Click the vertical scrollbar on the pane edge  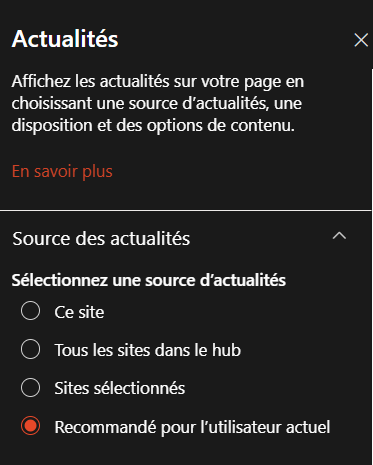coord(372,267)
